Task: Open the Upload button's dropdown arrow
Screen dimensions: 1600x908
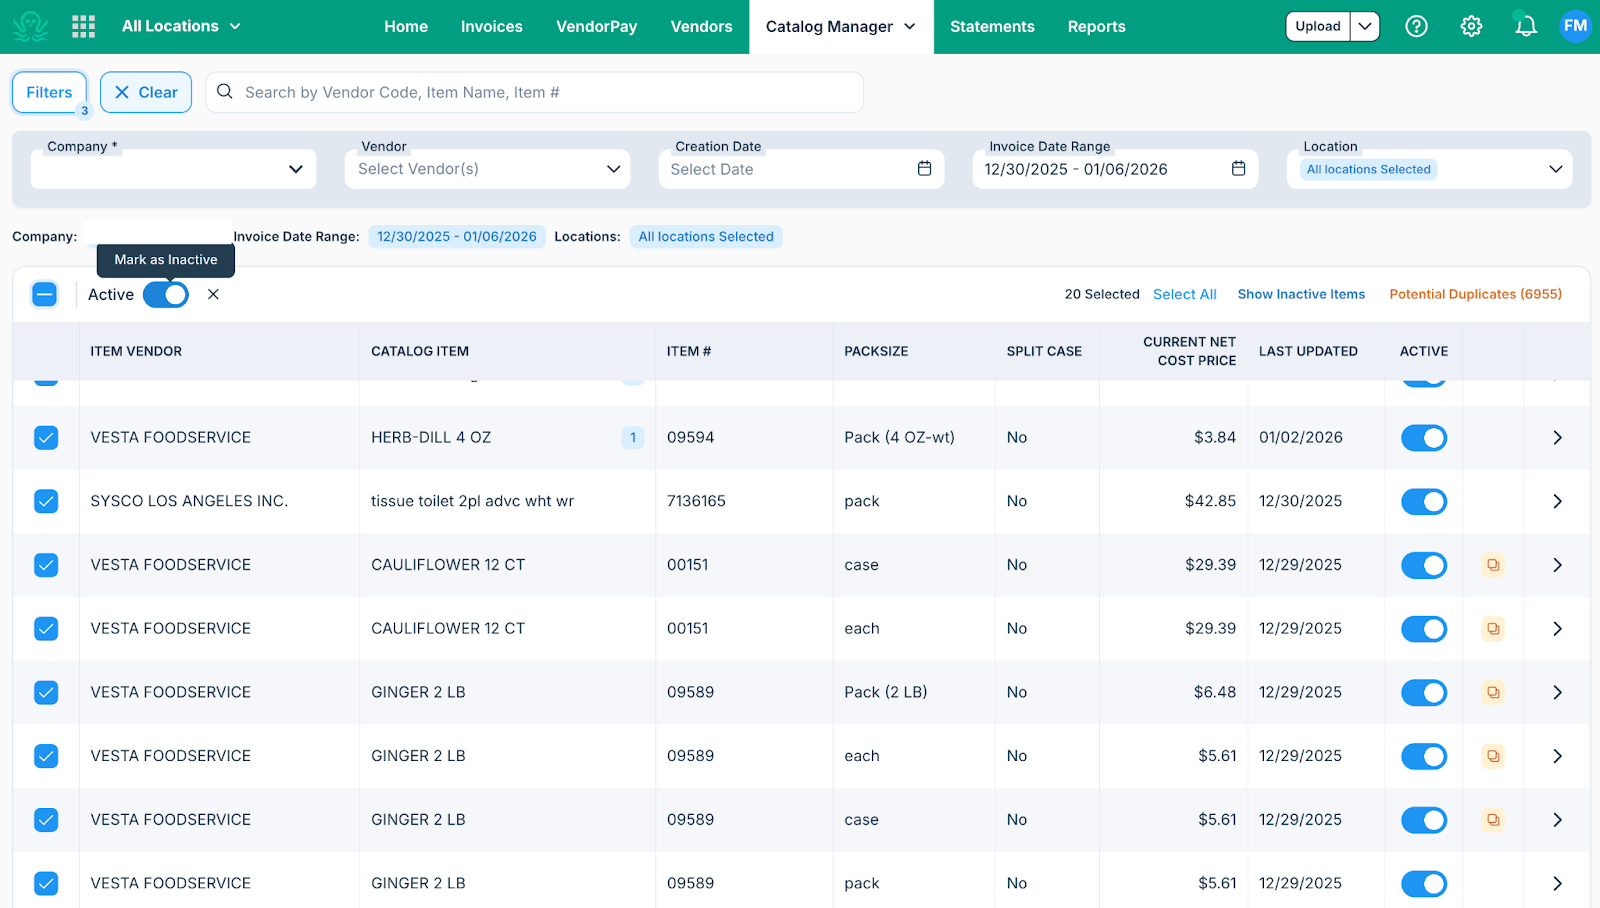Action: [1365, 27]
